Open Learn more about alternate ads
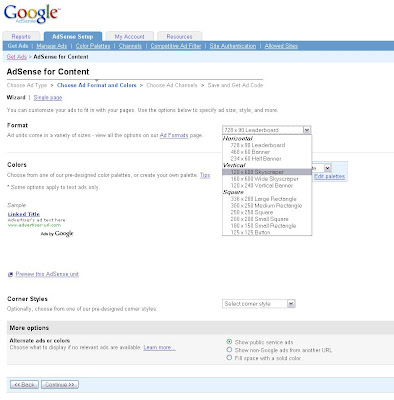The width and height of the screenshot is (394, 400). (159, 347)
